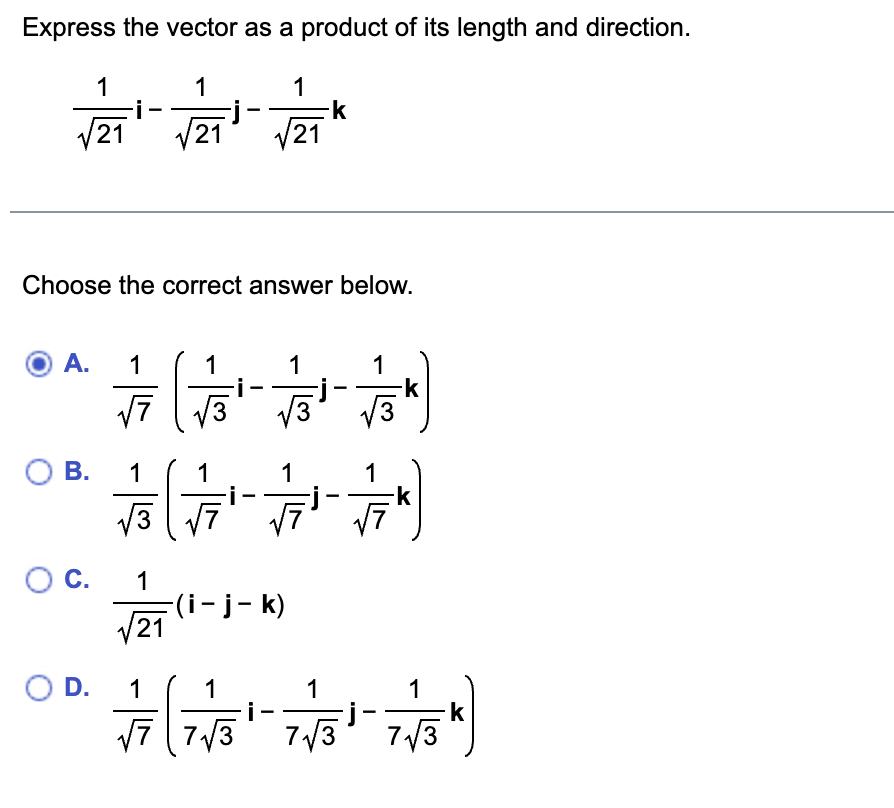Click the bold label C next to its radio
The height and width of the screenshot is (808, 894).
pyautogui.click(x=73, y=580)
